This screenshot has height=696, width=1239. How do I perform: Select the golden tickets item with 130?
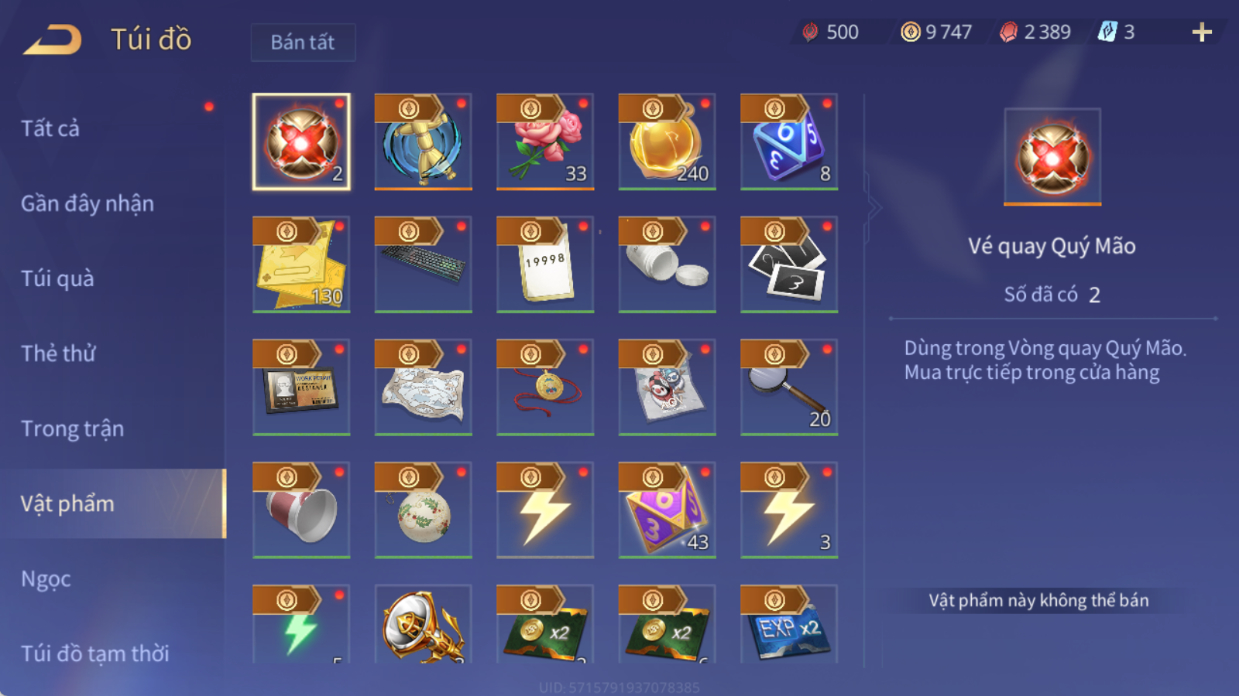[x=301, y=265]
